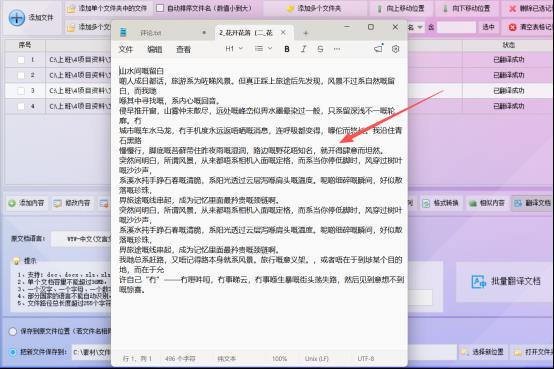Open the 格式转换 tool
The width and height of the screenshot is (554, 369).
441,203
